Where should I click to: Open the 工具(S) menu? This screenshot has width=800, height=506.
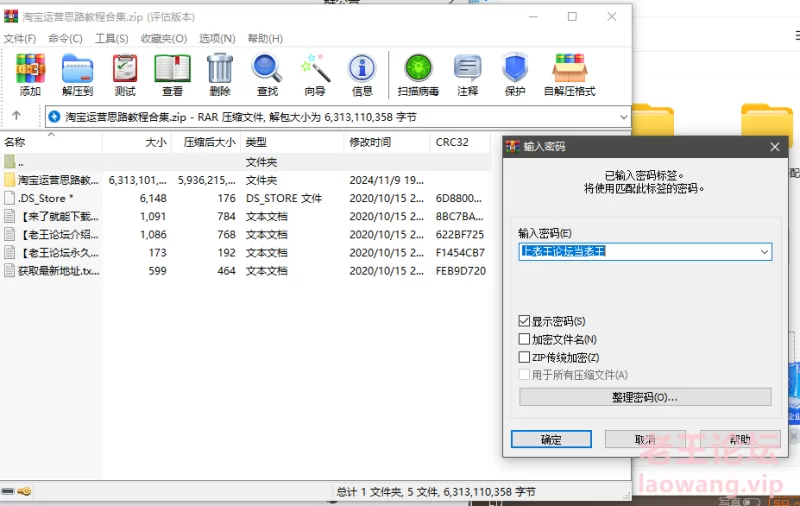click(x=112, y=39)
